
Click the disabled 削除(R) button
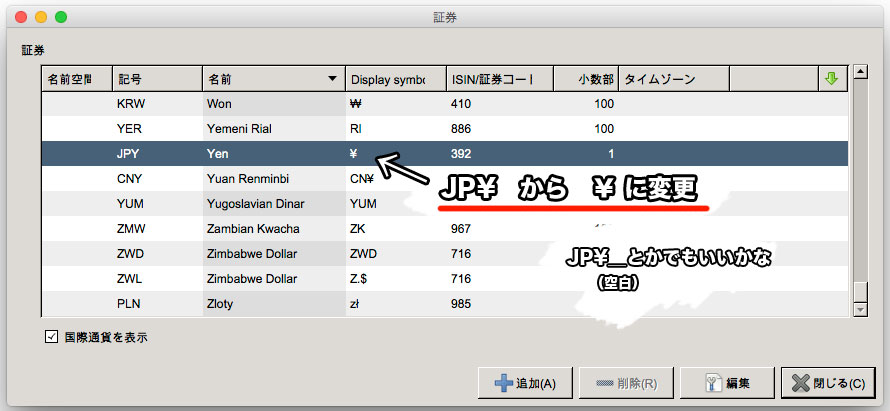coord(625,382)
